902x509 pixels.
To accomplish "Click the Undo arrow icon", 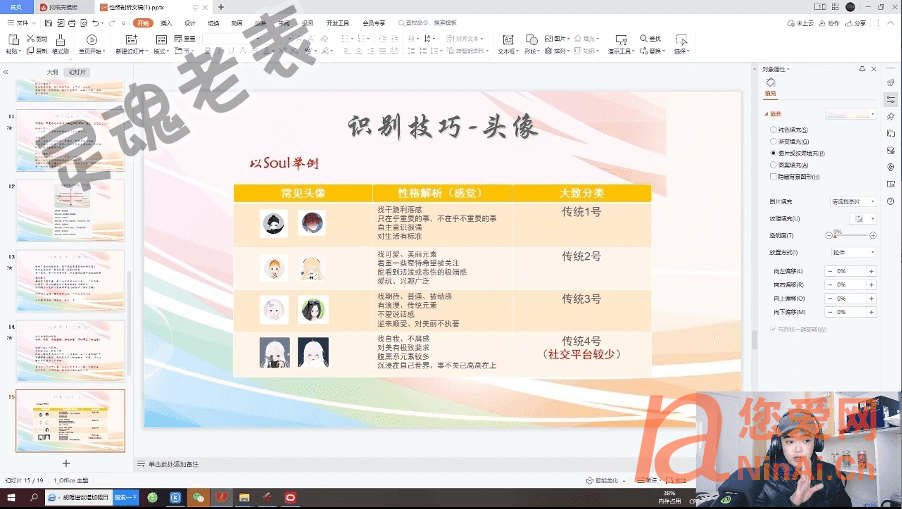I will click(x=95, y=23).
